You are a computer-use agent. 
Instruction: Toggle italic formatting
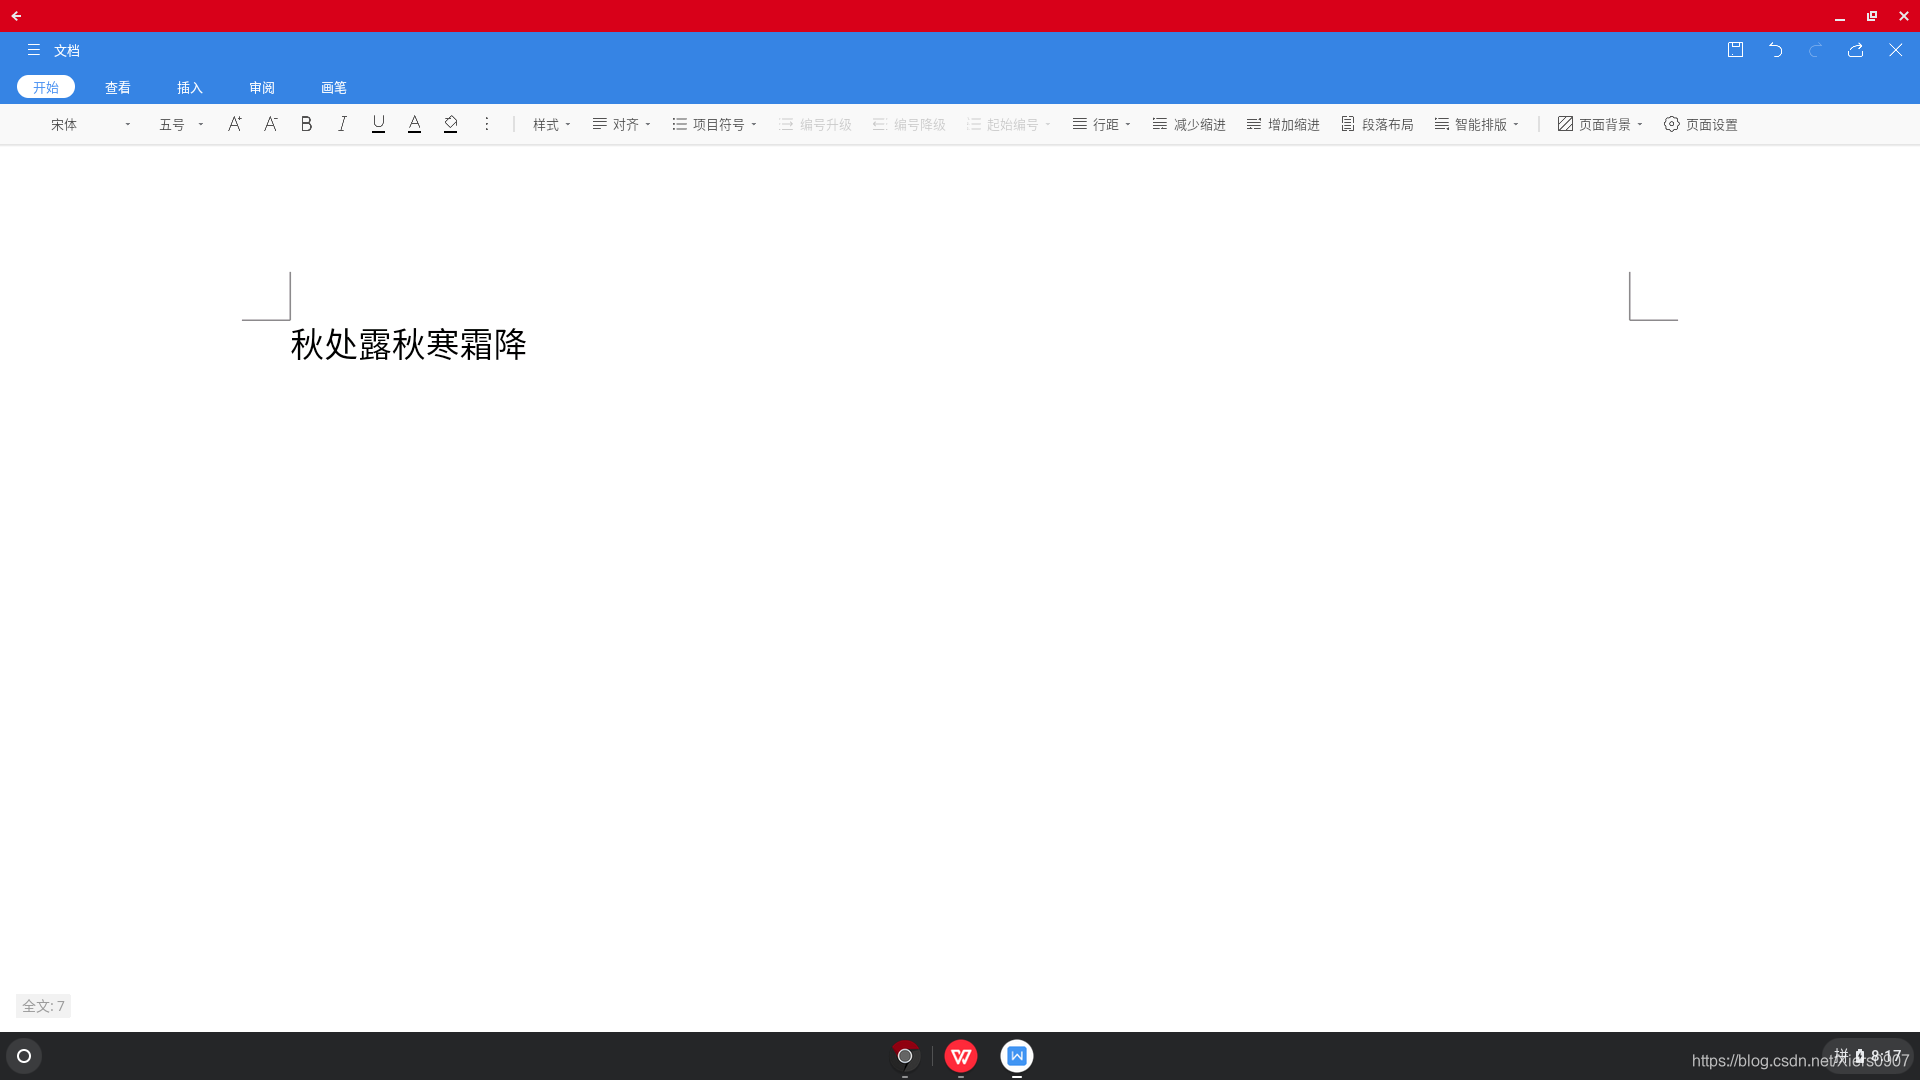pyautogui.click(x=342, y=124)
